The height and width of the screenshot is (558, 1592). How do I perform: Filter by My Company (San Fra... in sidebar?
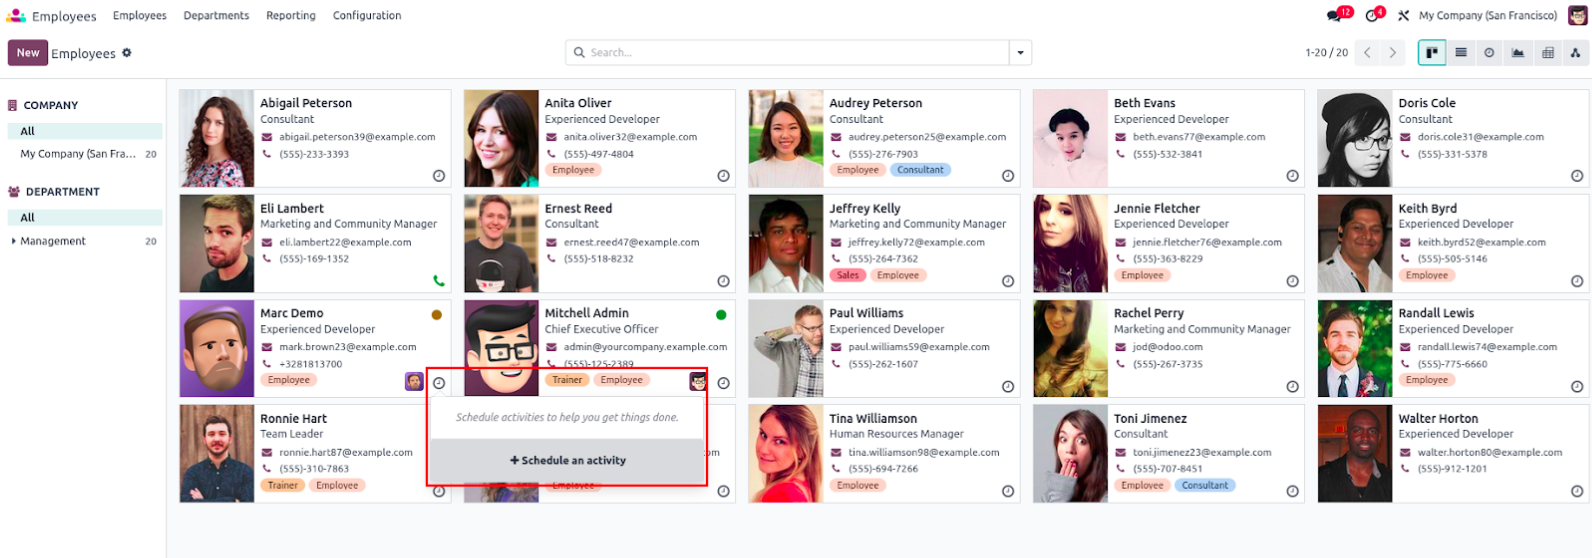pos(78,154)
